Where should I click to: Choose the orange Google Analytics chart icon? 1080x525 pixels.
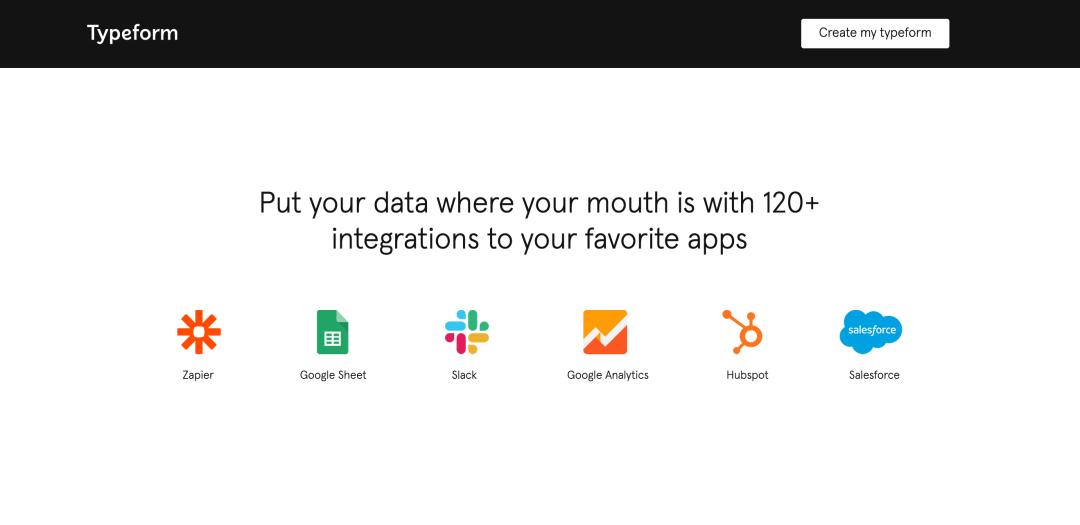[x=605, y=332]
